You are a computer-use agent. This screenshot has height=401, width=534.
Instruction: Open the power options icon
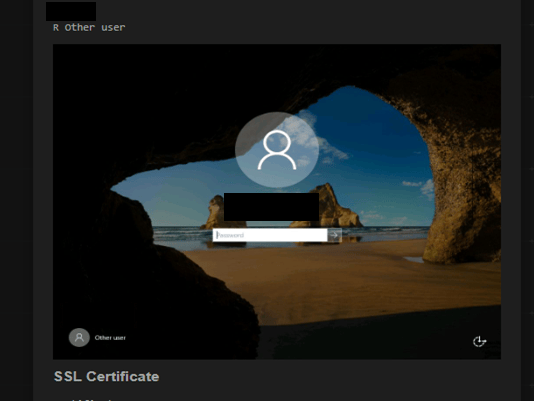[x=479, y=341]
